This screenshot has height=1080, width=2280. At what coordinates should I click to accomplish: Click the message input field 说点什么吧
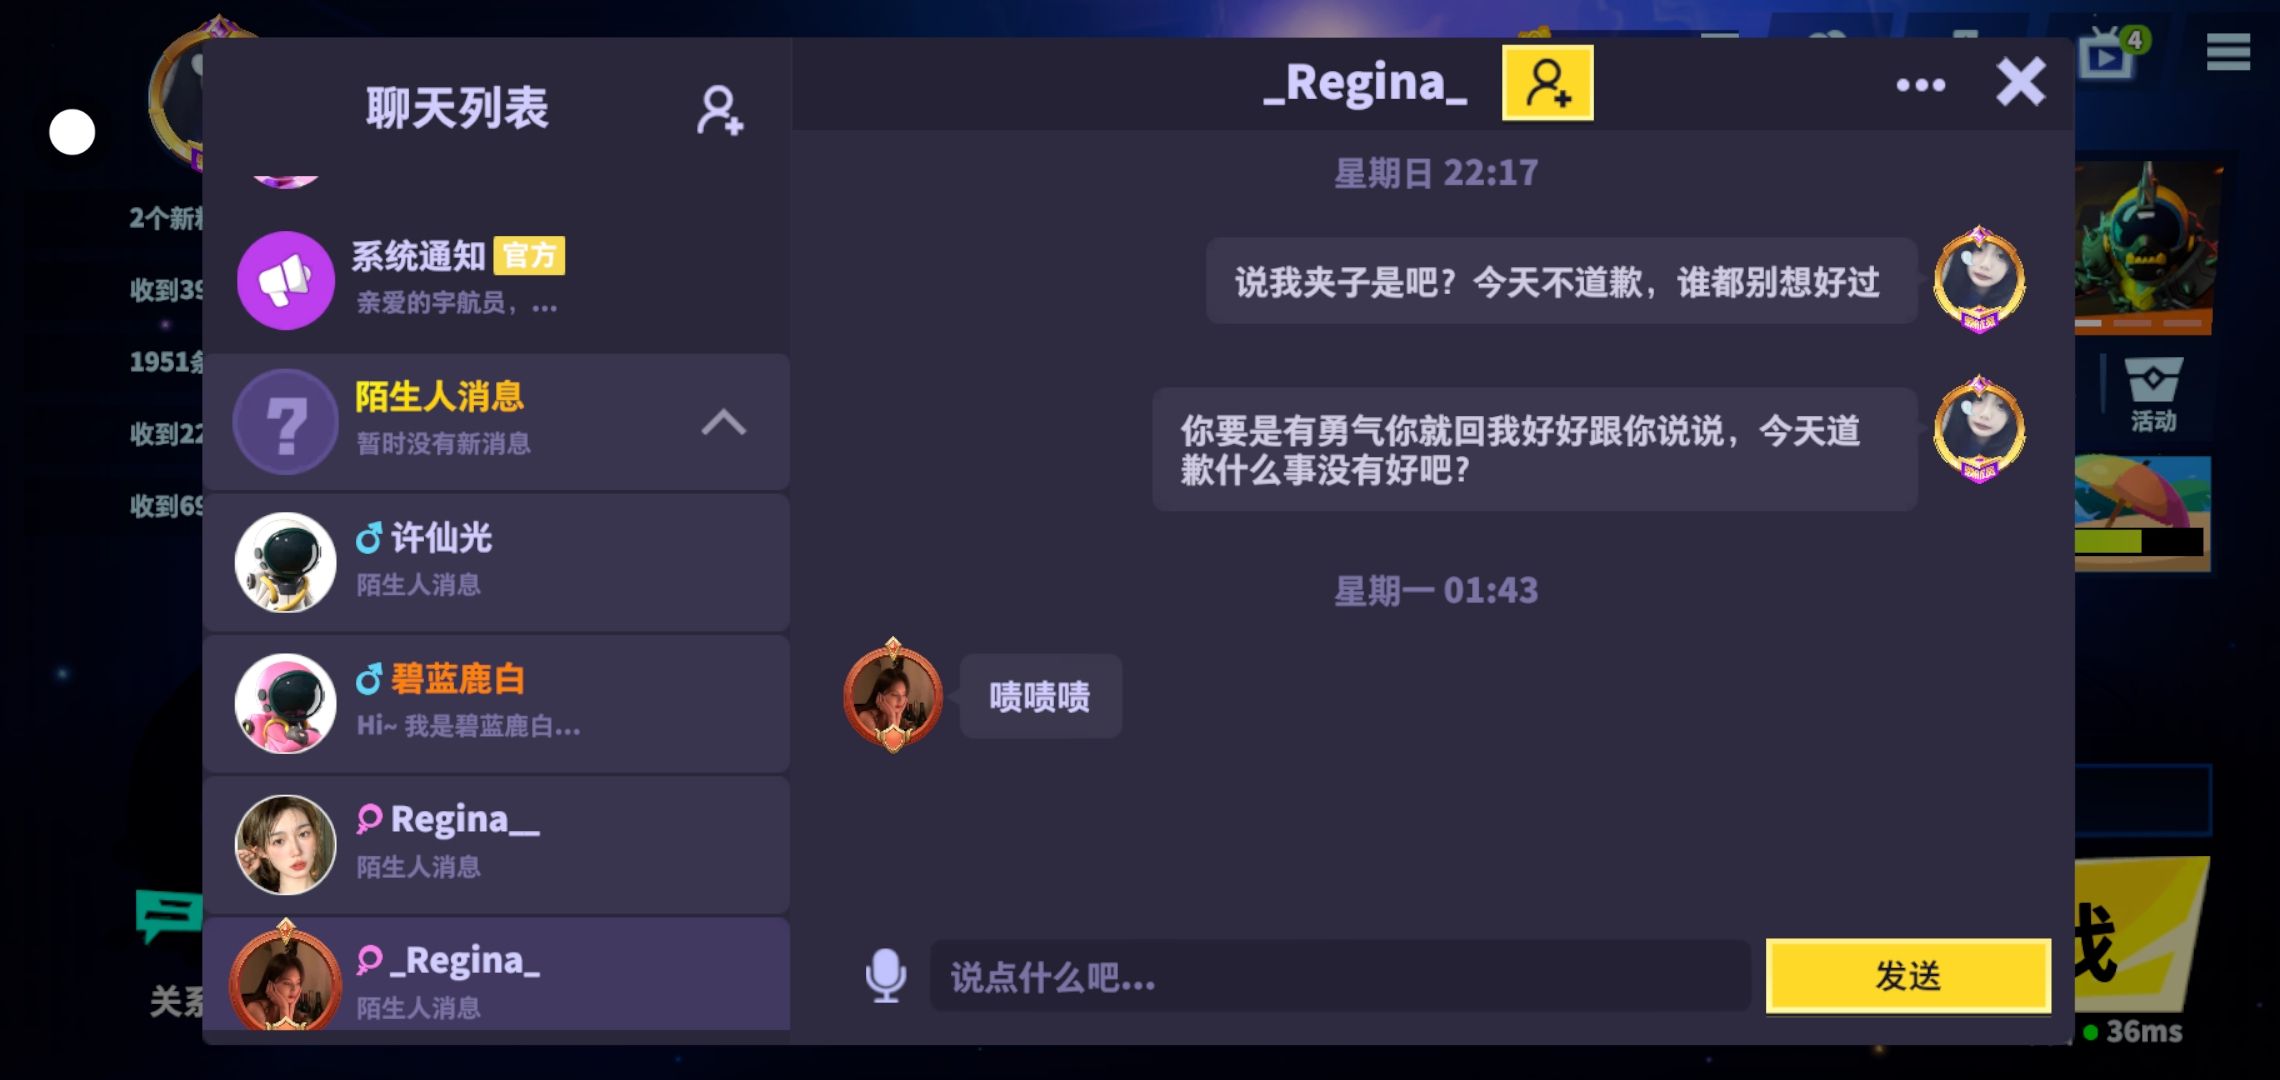pyautogui.click(x=1340, y=976)
